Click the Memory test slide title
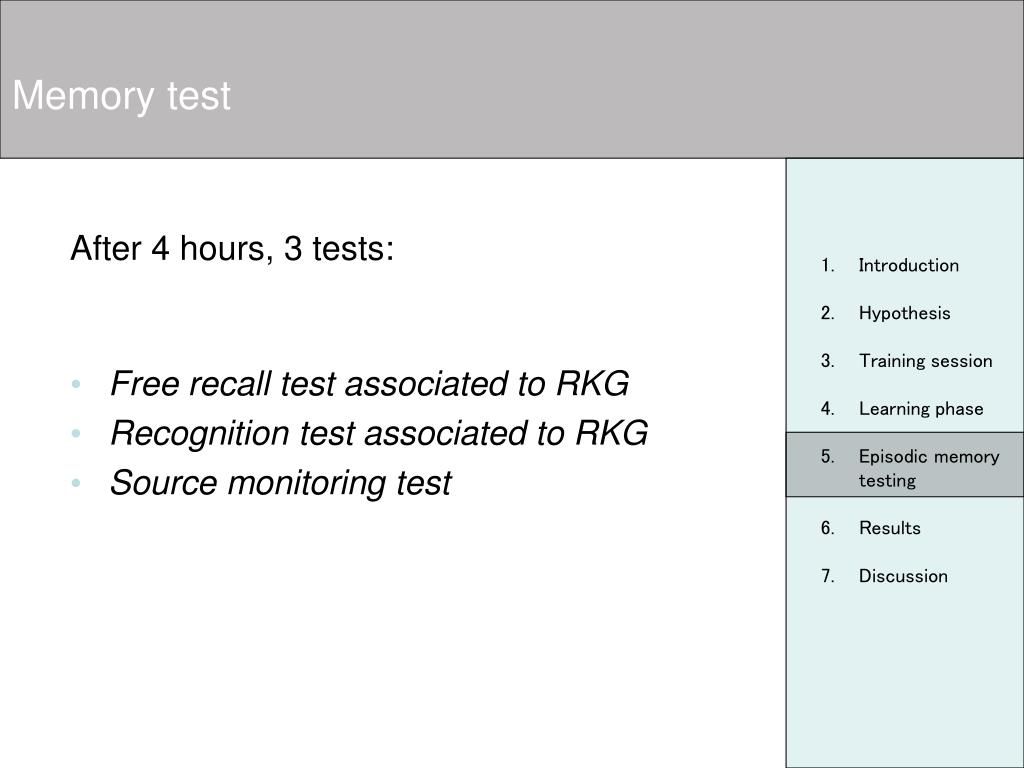 pos(121,95)
